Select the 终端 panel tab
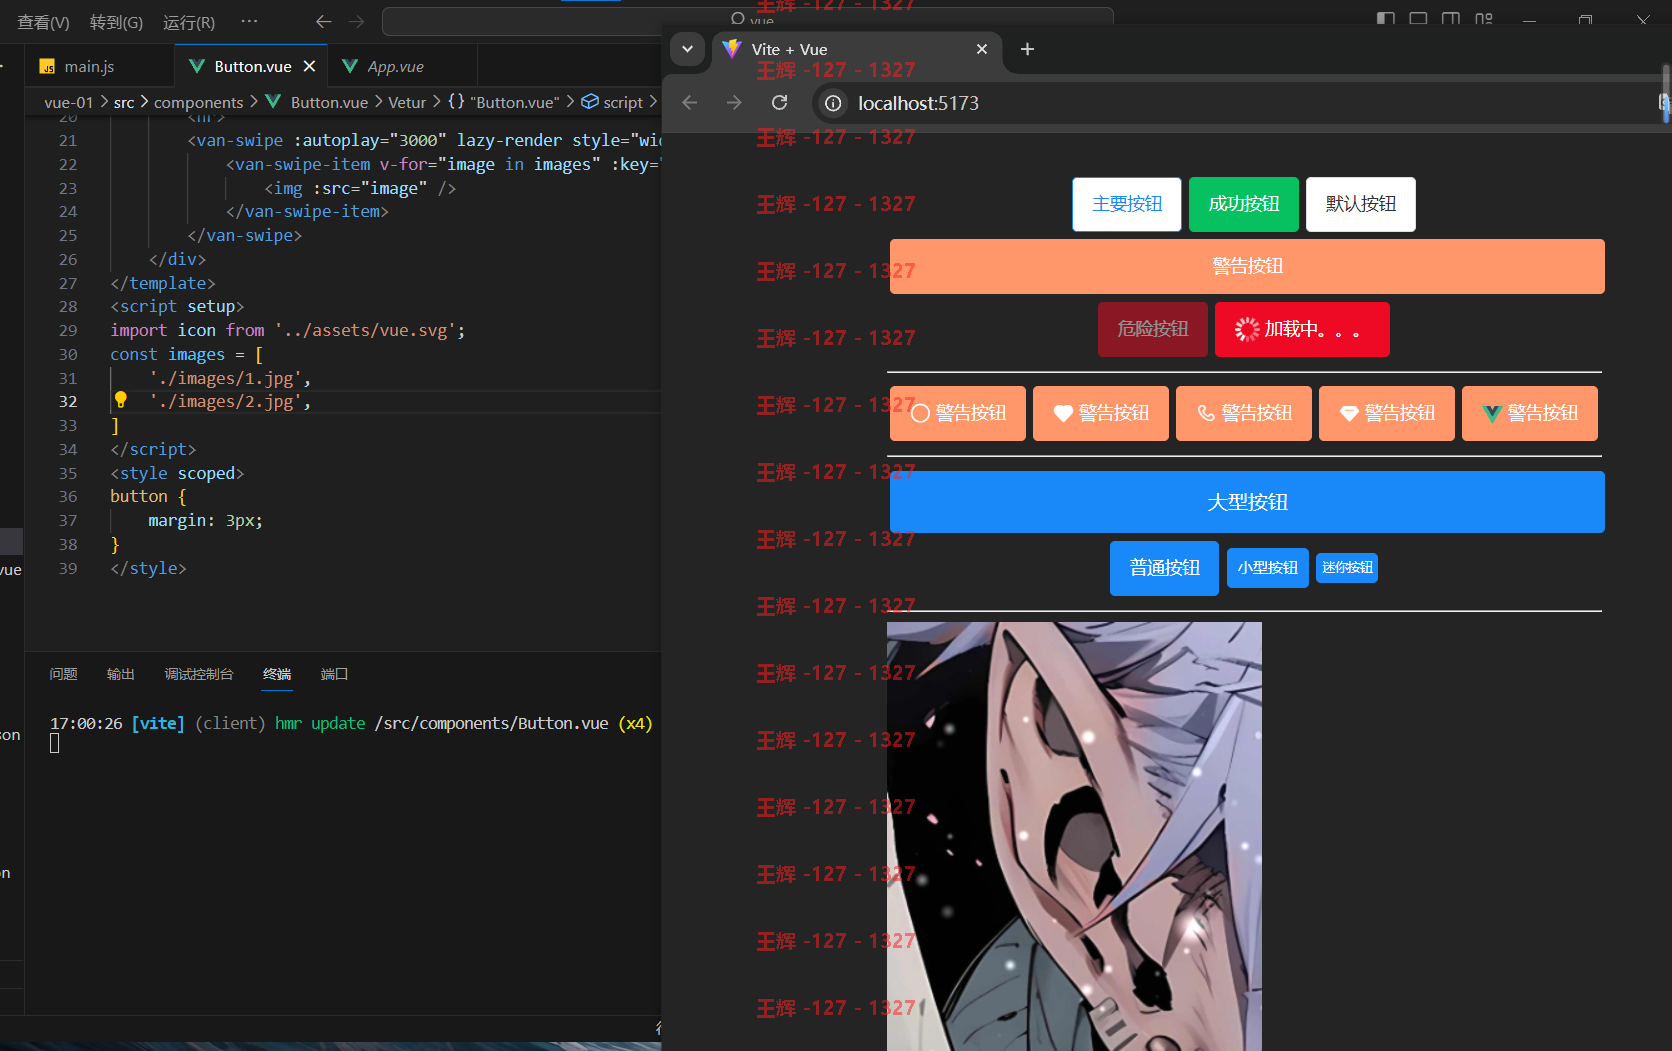This screenshot has width=1672, height=1051. pos(277,674)
